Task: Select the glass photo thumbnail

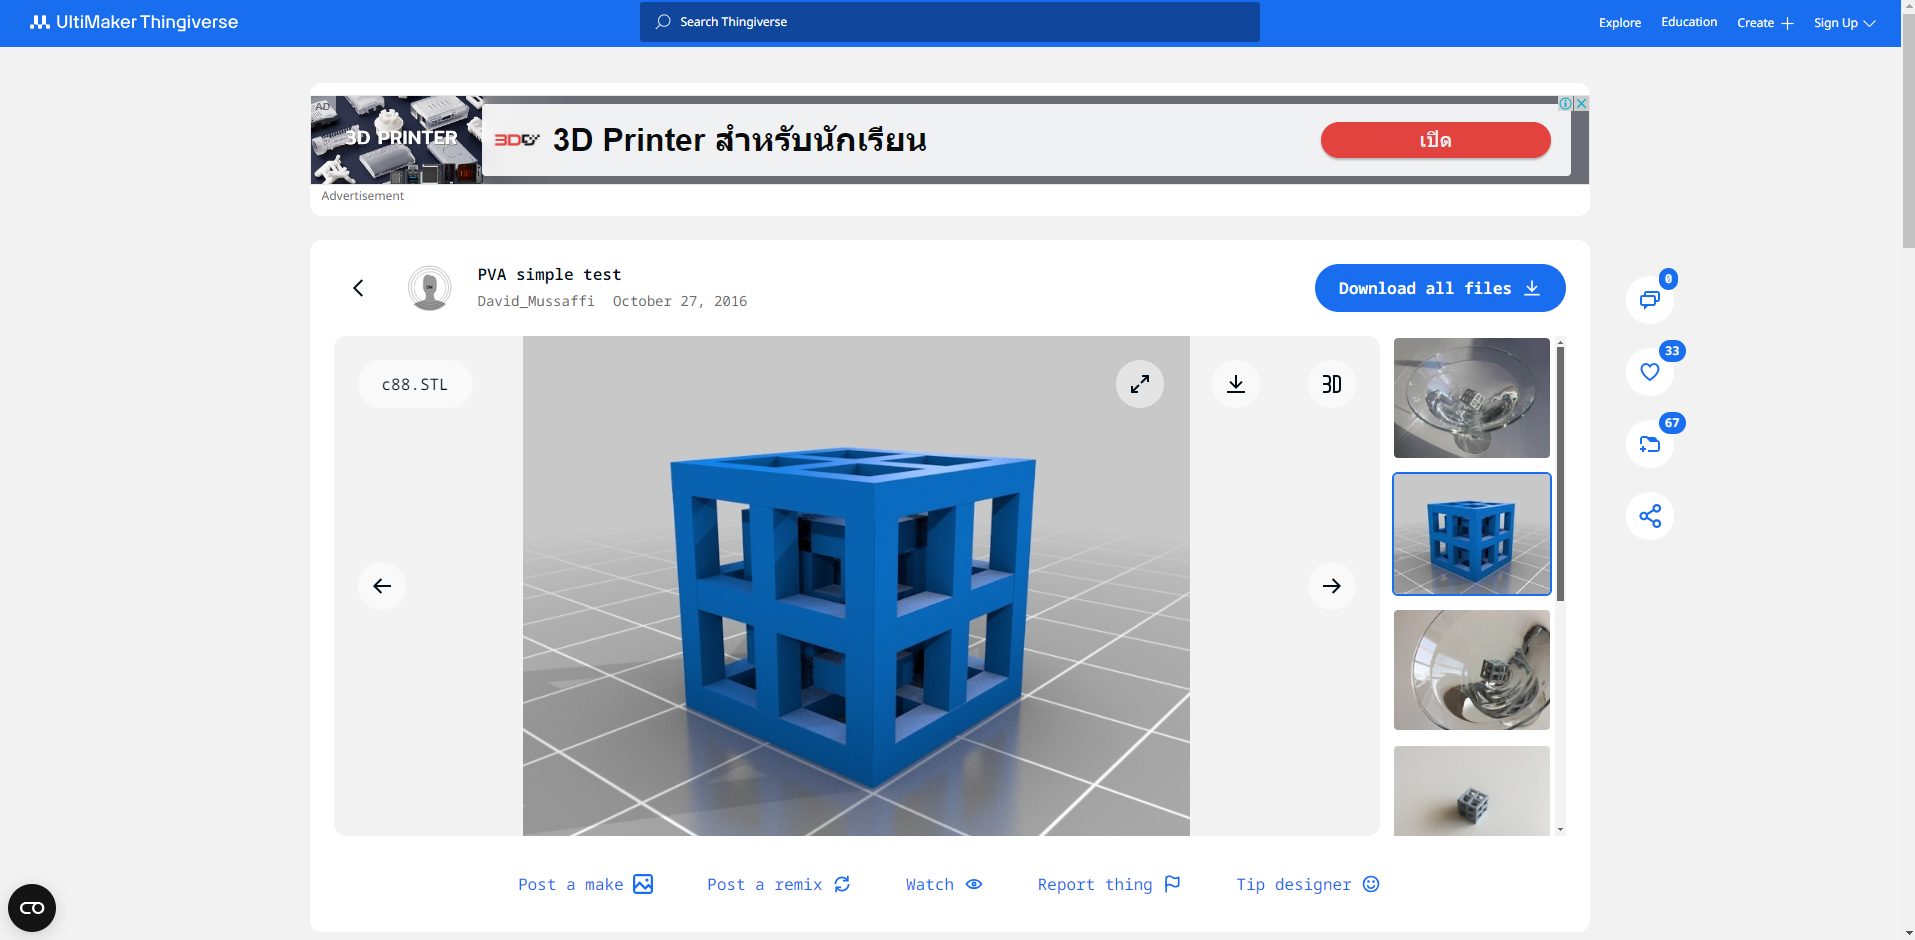Action: click(x=1470, y=397)
